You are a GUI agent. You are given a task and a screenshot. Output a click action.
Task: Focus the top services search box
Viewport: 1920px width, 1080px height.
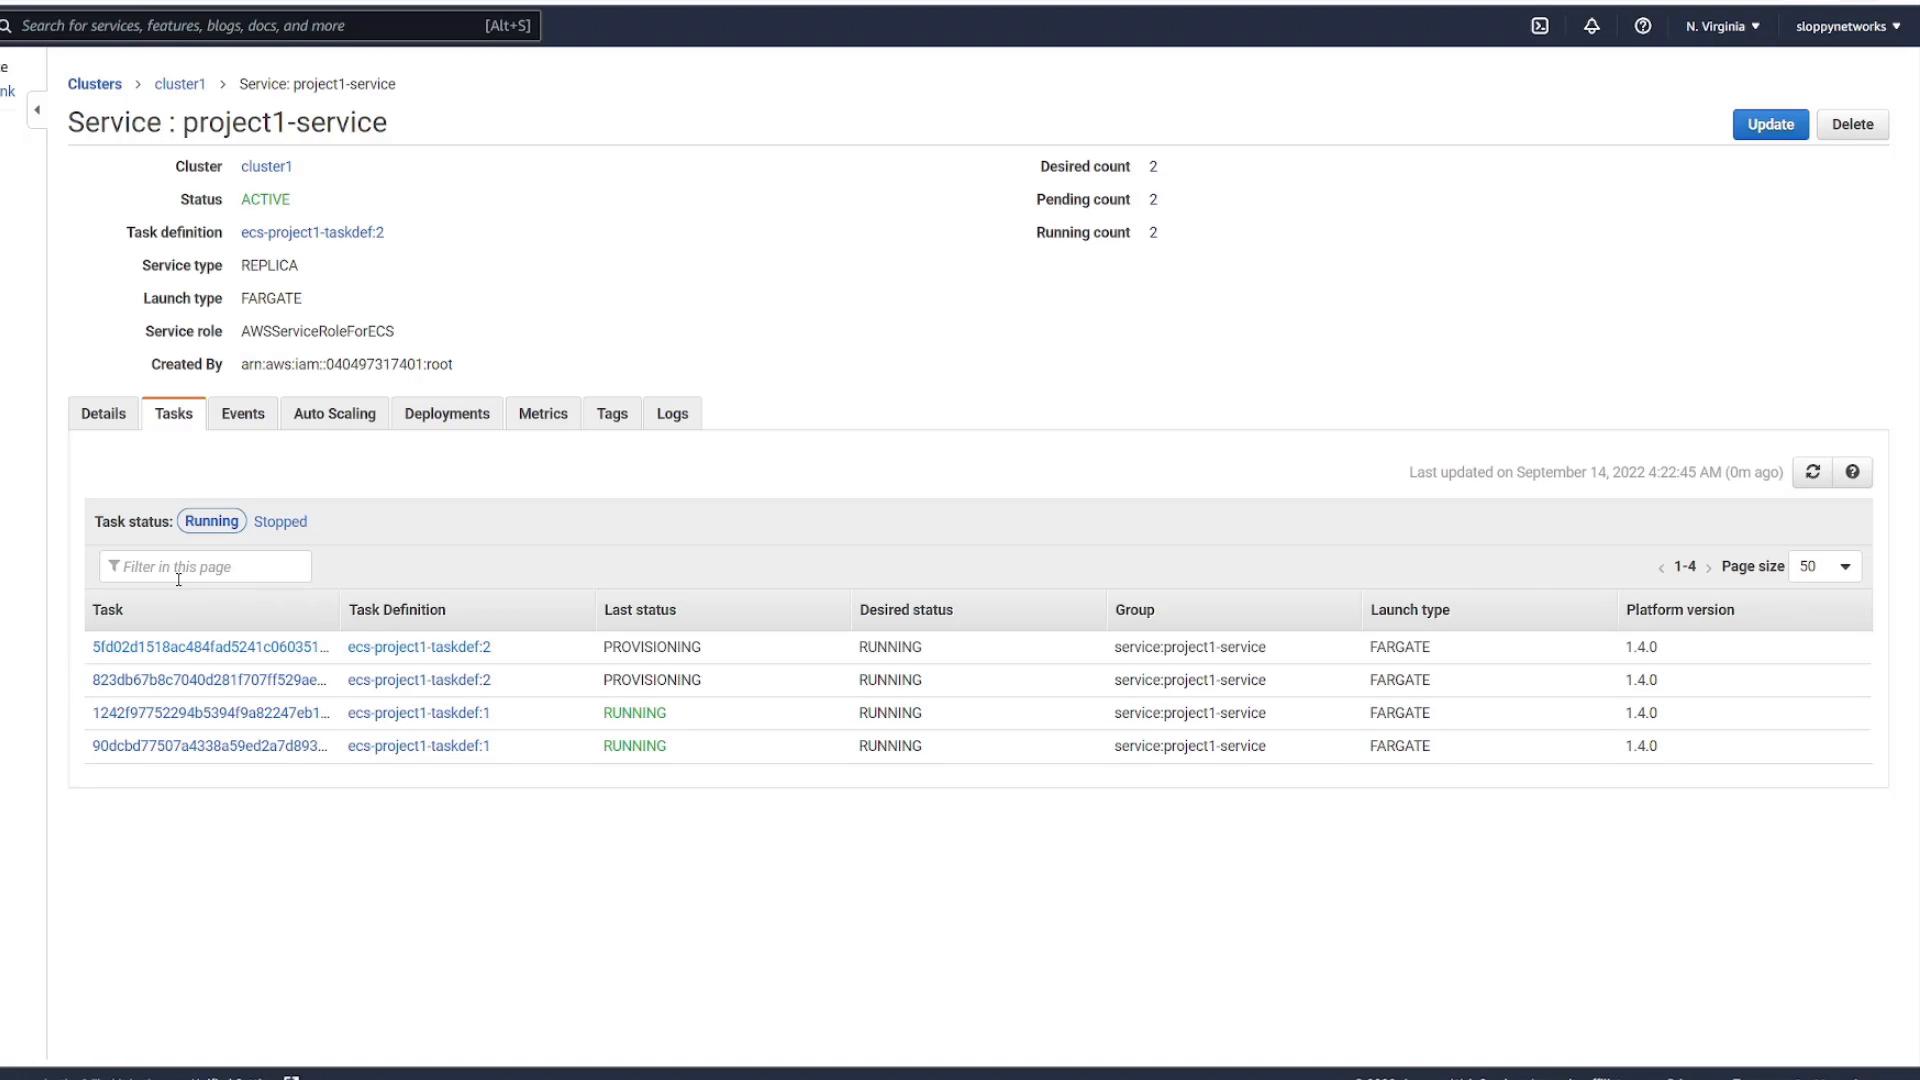tap(270, 26)
